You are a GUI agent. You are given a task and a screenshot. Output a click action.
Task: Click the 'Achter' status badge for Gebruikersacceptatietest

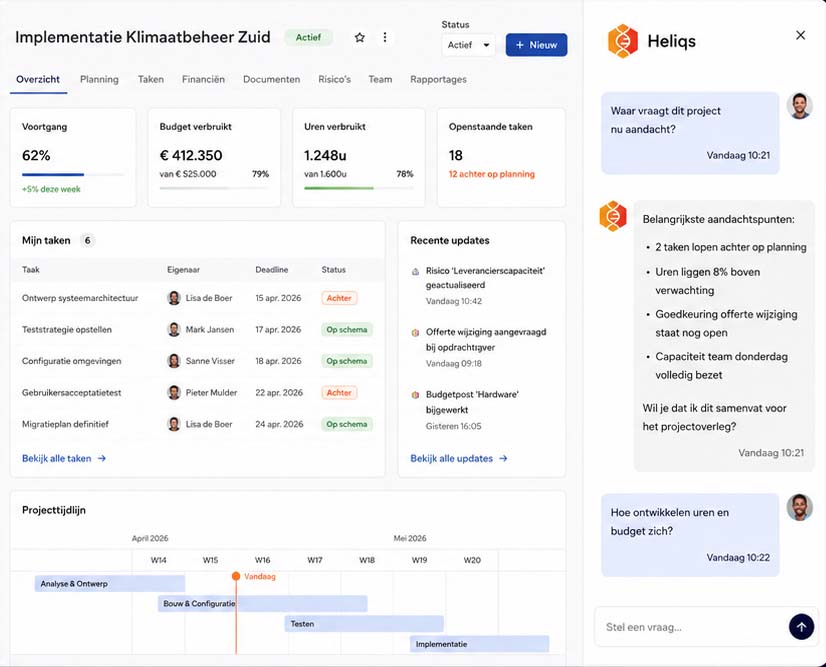pyautogui.click(x=339, y=393)
